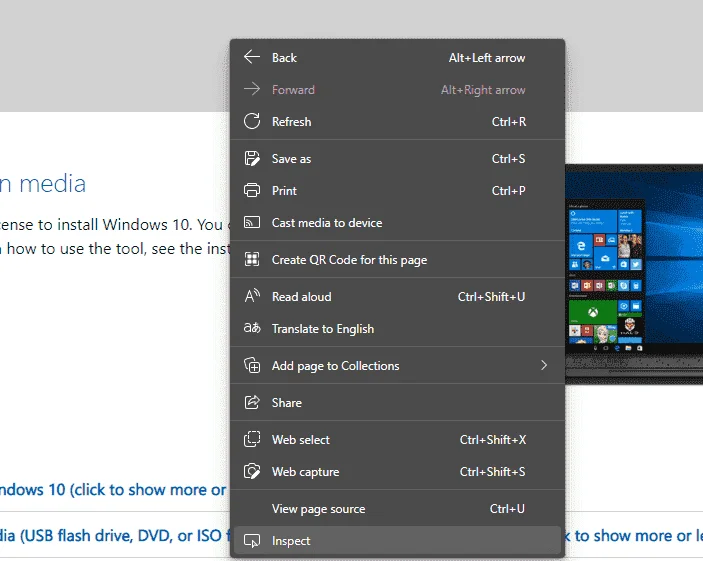Click the Ctrl+Shift+S shortcut label
703x561 pixels.
click(492, 471)
